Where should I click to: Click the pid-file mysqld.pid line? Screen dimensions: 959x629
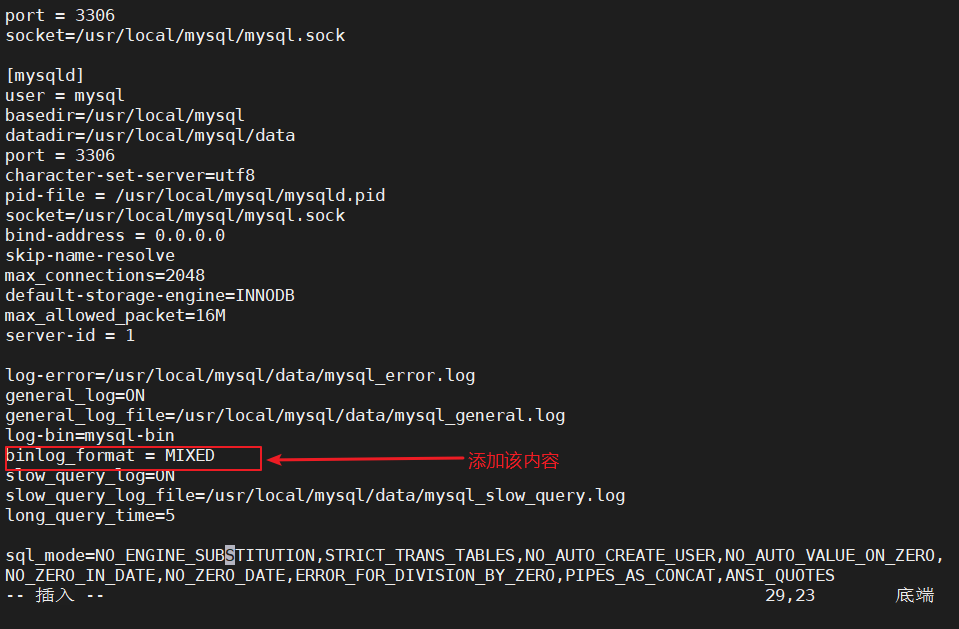[x=195, y=196]
